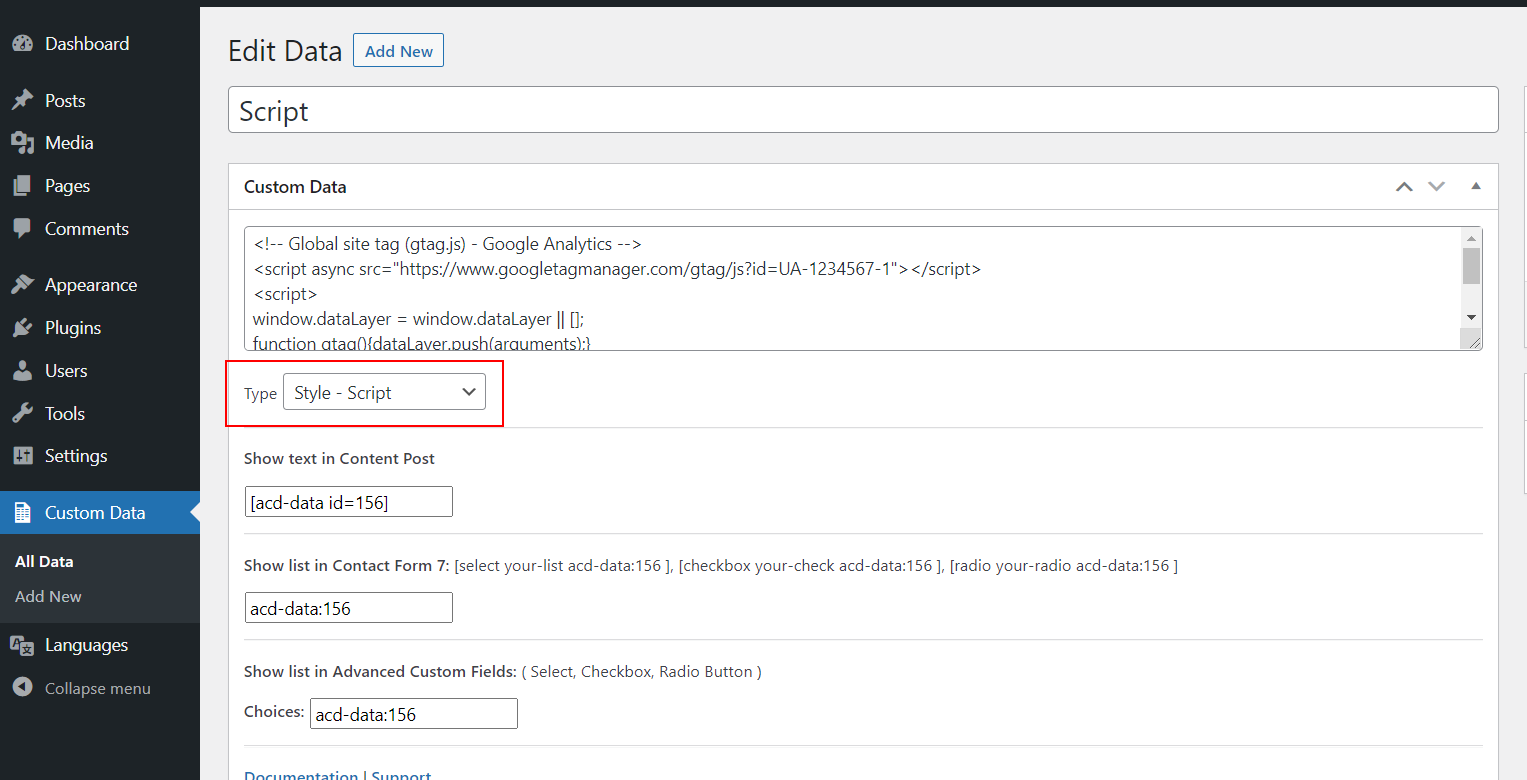The height and width of the screenshot is (780, 1527).
Task: Click the textarea scrollbar down arrow
Action: point(1471,317)
